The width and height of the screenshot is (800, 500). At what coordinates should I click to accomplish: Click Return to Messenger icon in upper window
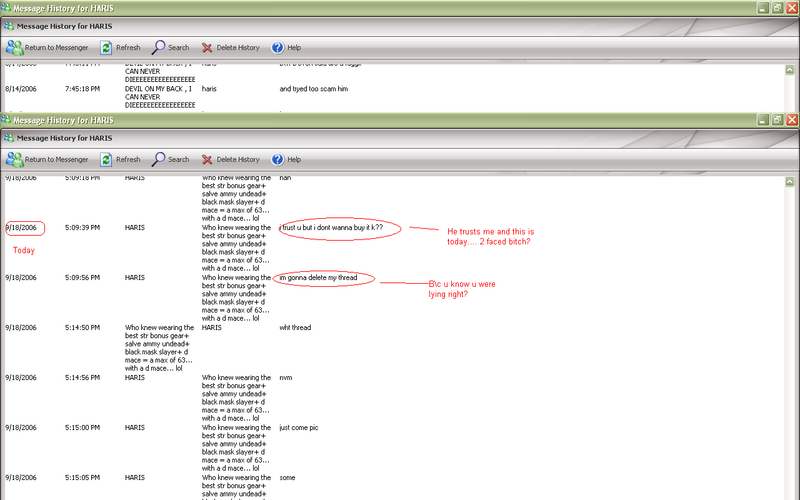tap(15, 47)
